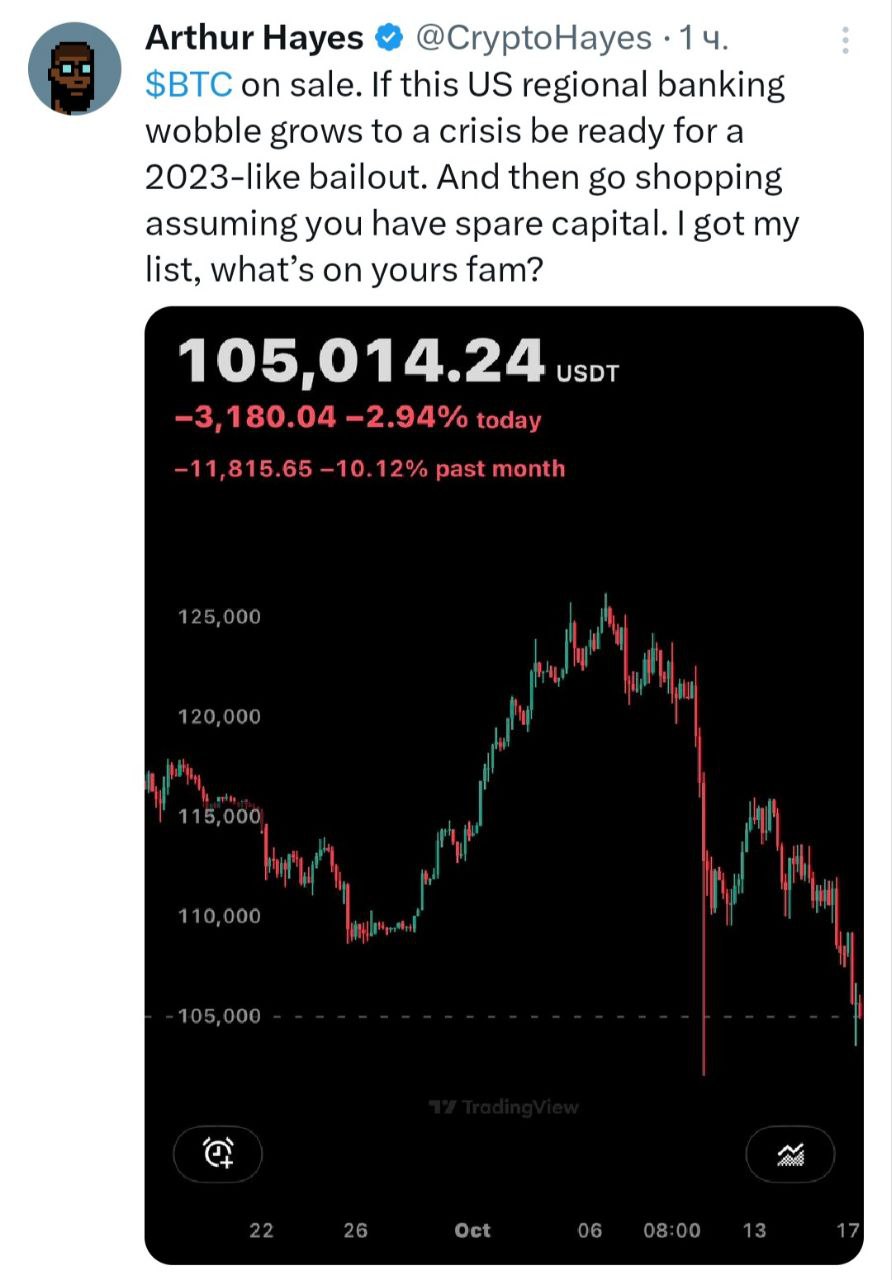892x1280 pixels.
Task: Click the 115,000 price axis label
Action: [219, 817]
